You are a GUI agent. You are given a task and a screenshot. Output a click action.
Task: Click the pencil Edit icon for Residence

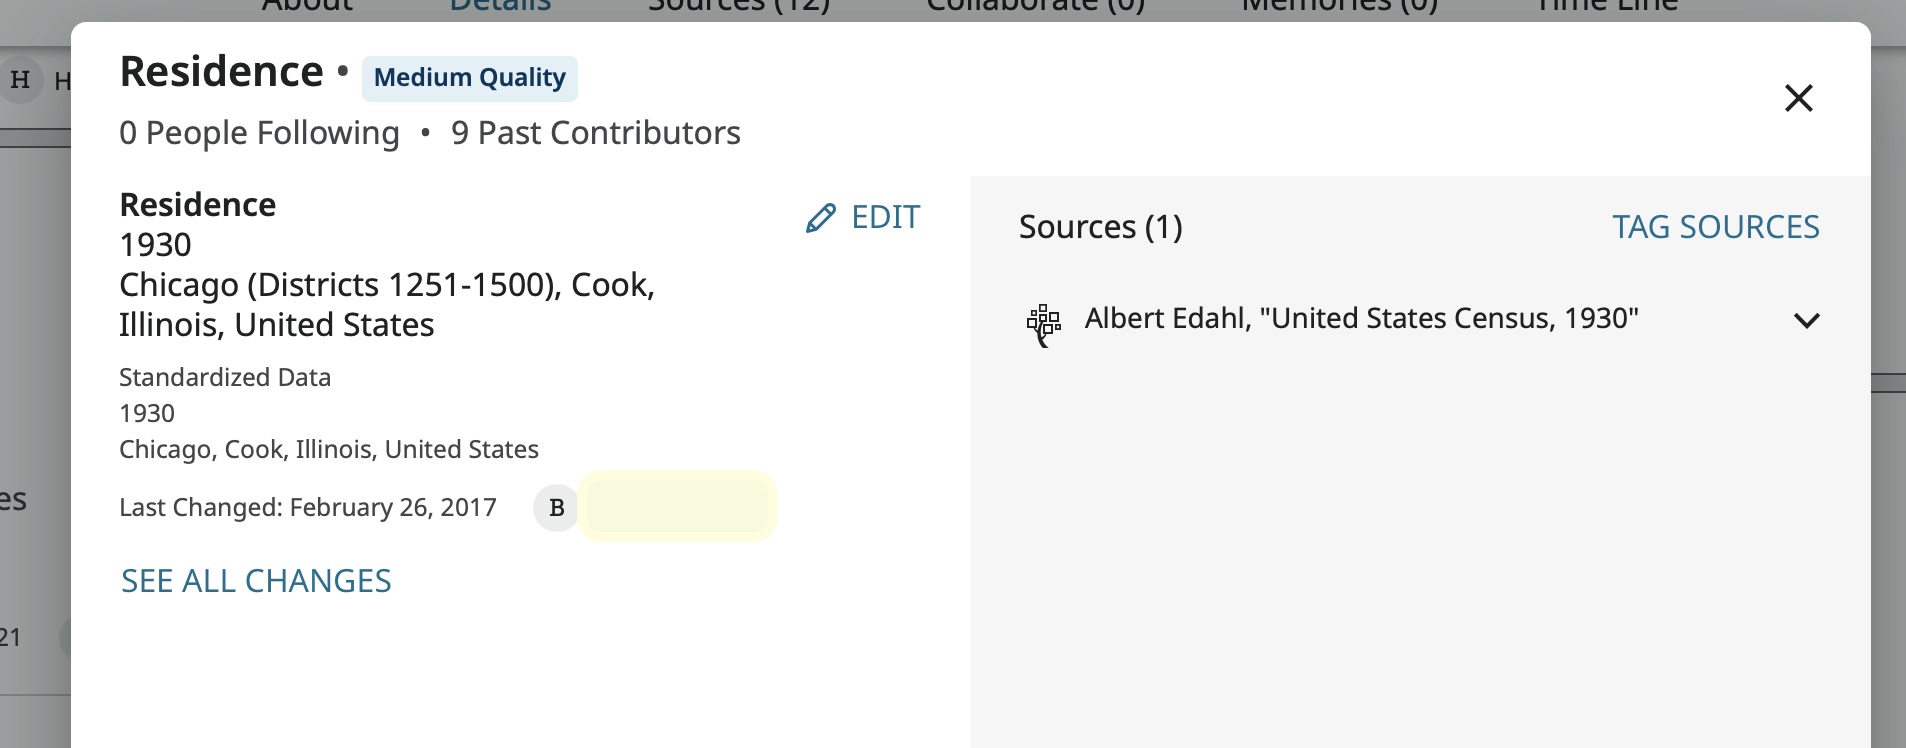[x=821, y=218]
